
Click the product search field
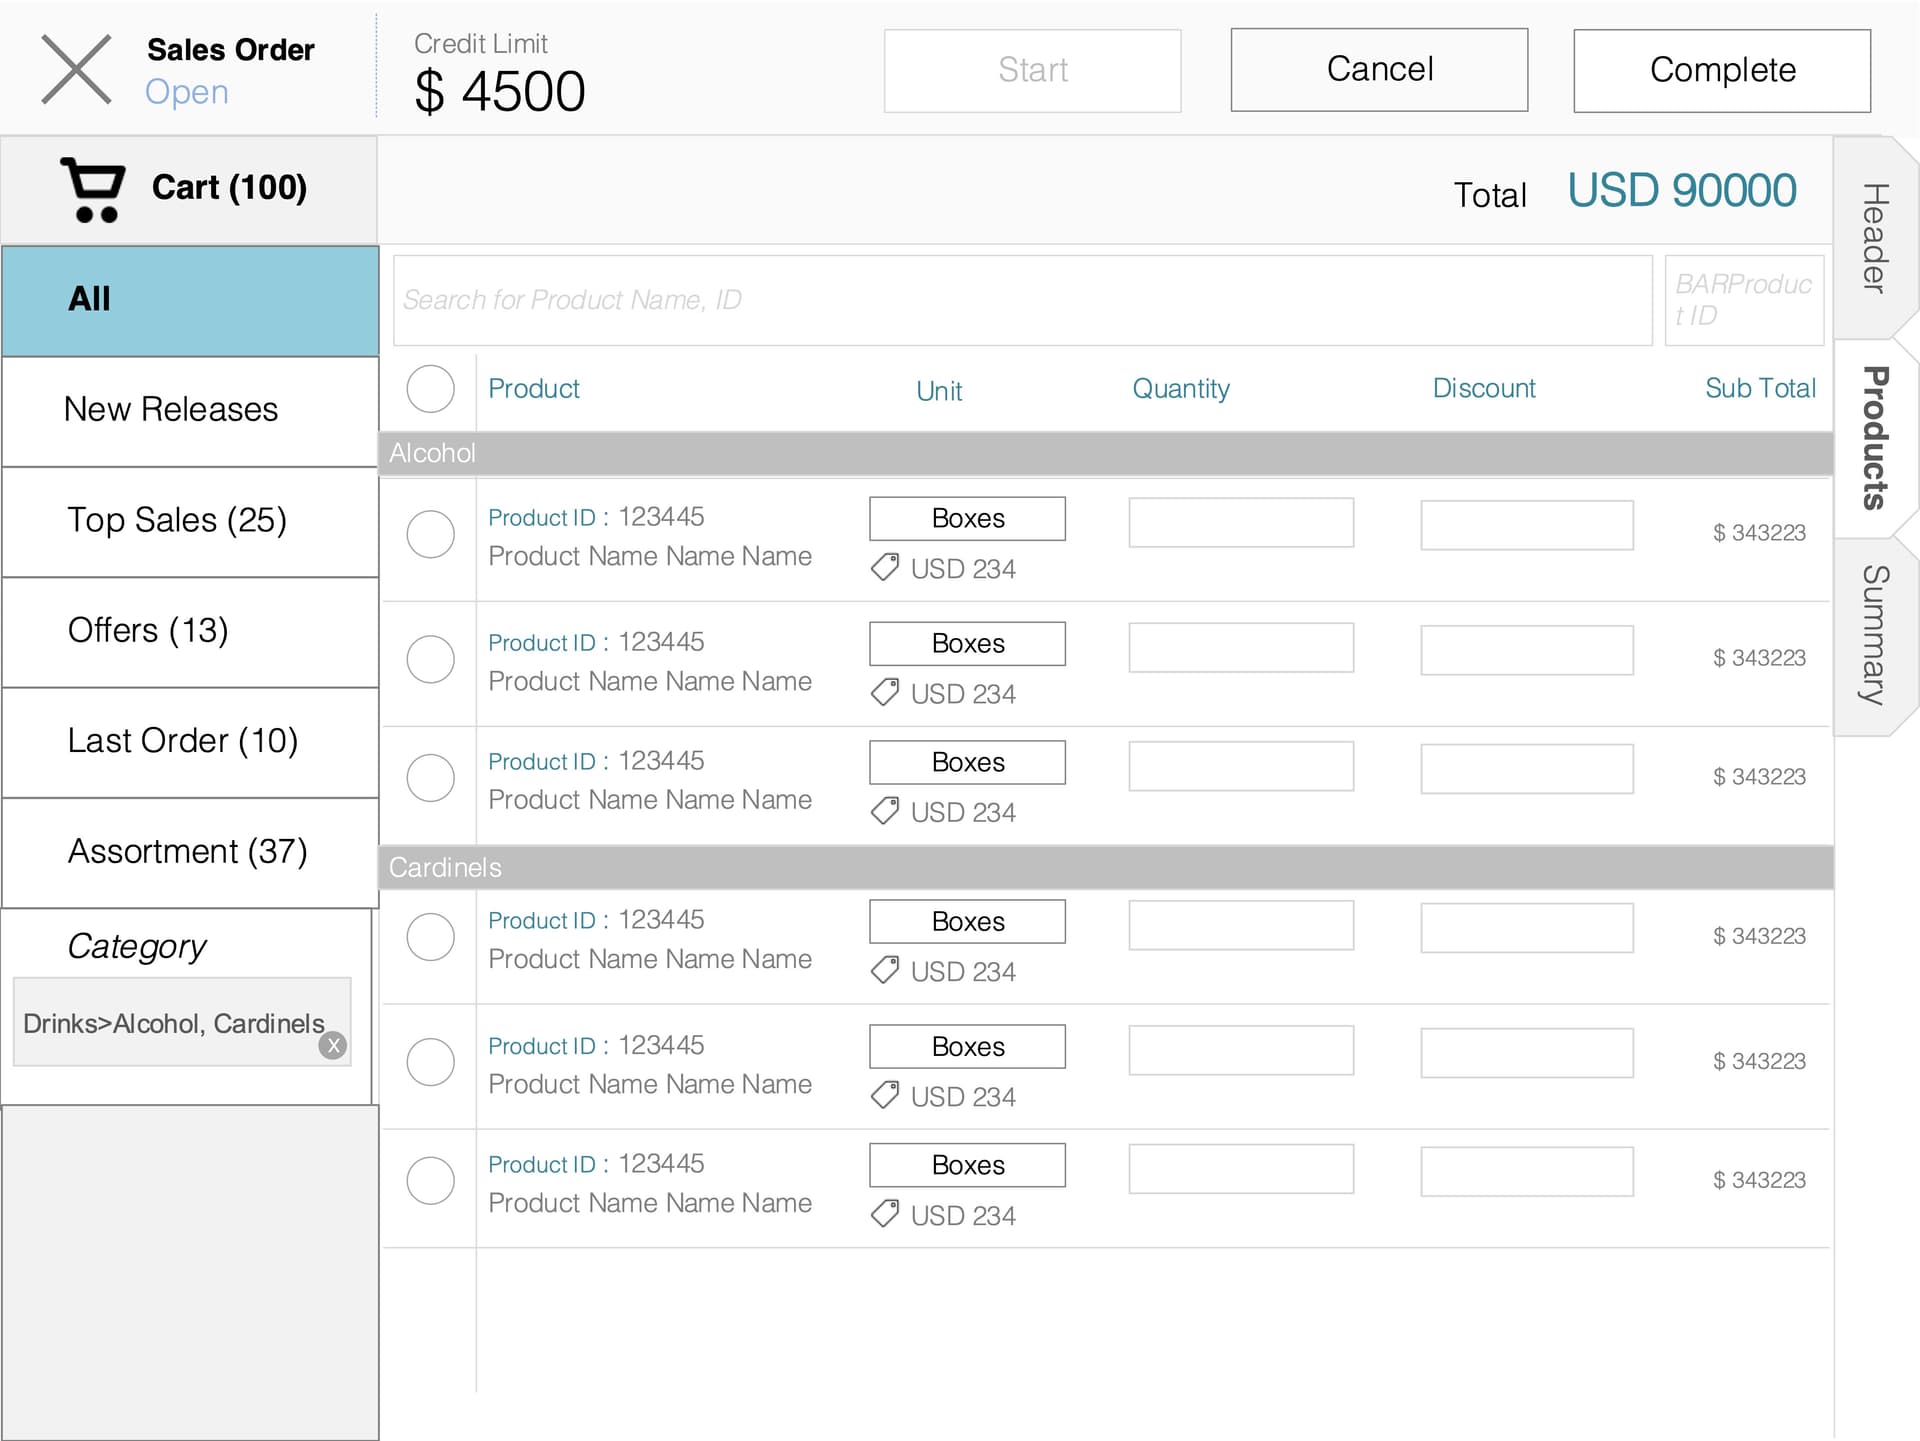[x=1022, y=299]
